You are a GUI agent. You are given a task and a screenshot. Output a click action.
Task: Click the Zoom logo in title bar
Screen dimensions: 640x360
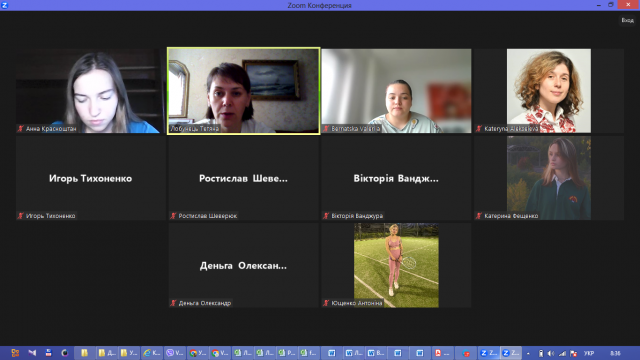click(x=4, y=5)
